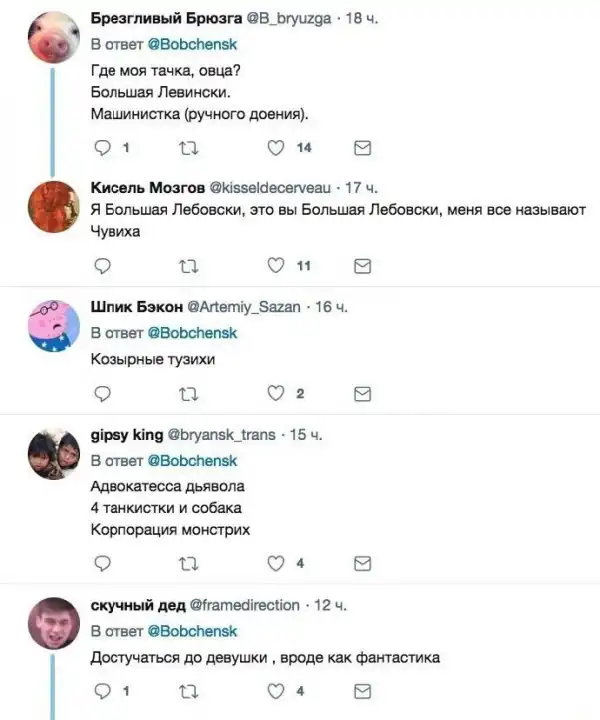Retweet Кисель Мозгов's Лебовски tweet
Image resolution: width=600 pixels, height=720 pixels.
pos(187,265)
